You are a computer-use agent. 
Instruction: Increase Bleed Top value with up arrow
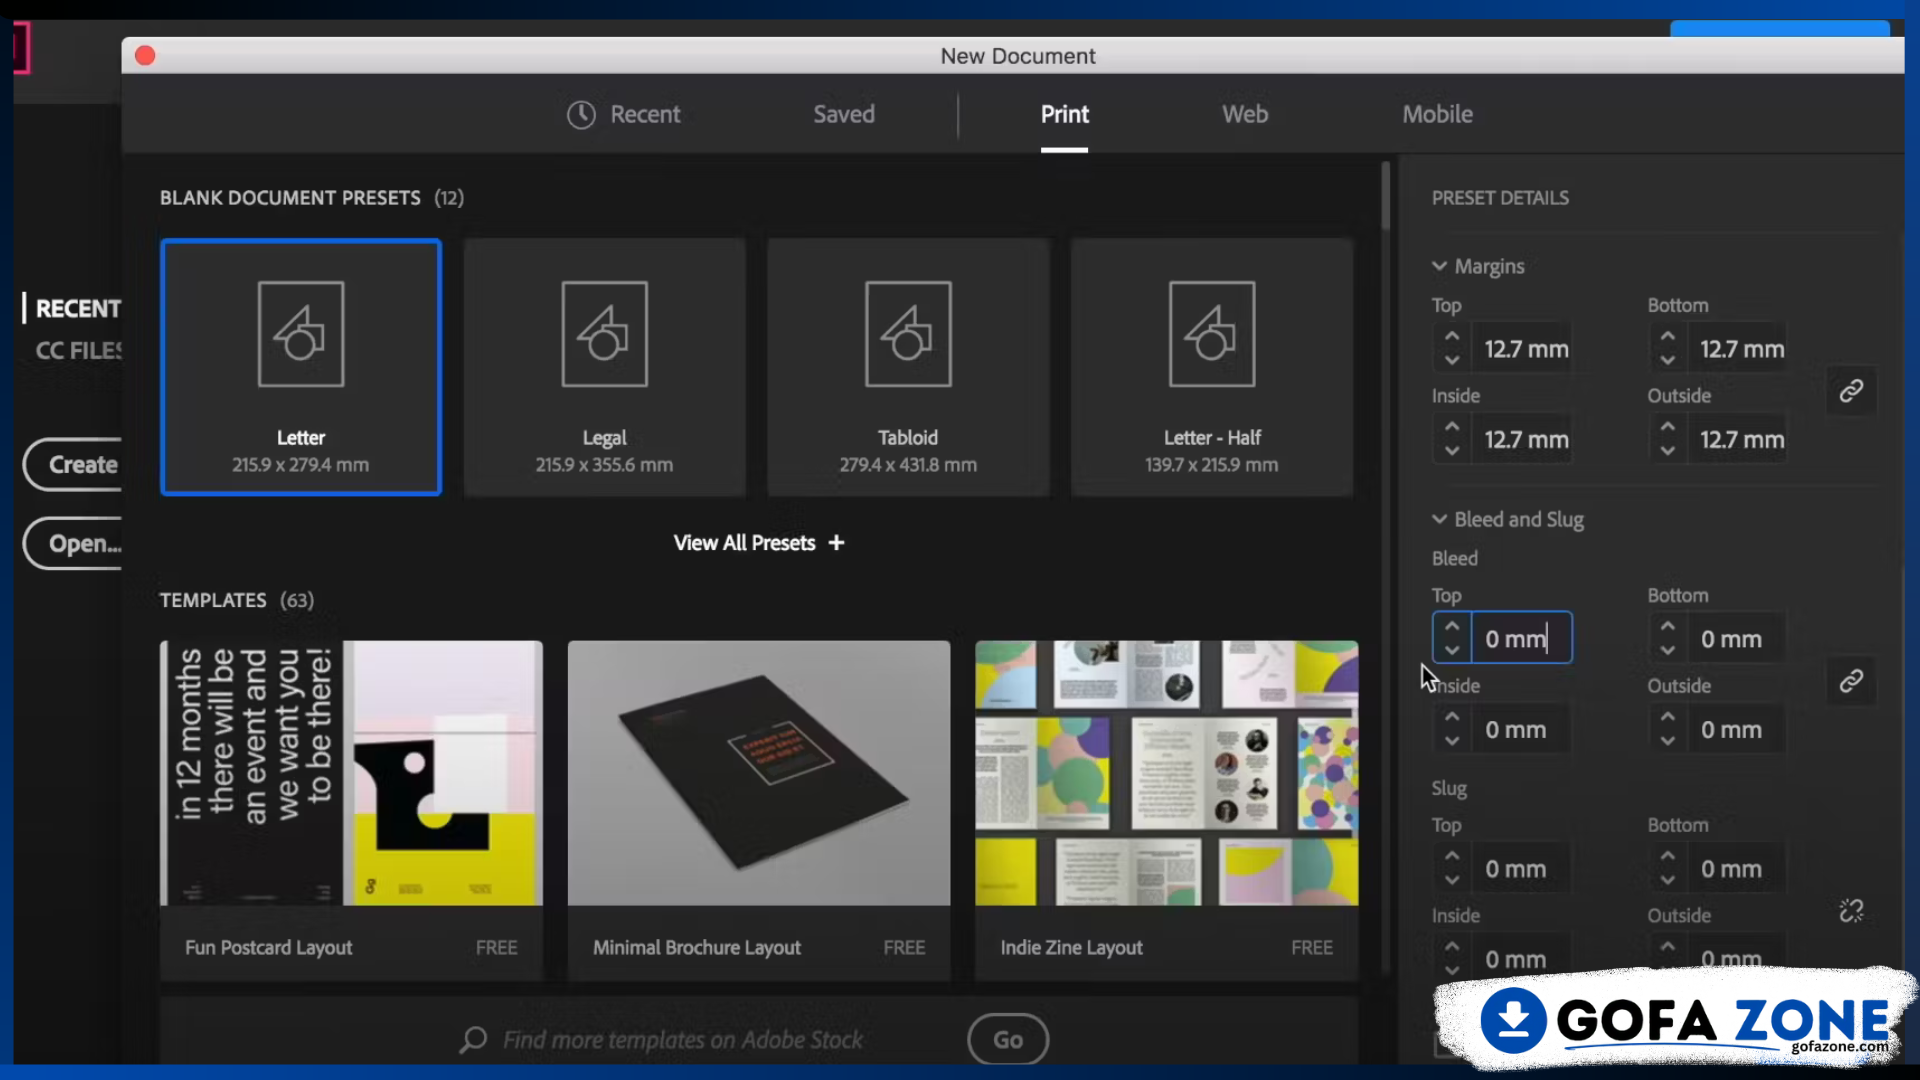click(1452, 626)
